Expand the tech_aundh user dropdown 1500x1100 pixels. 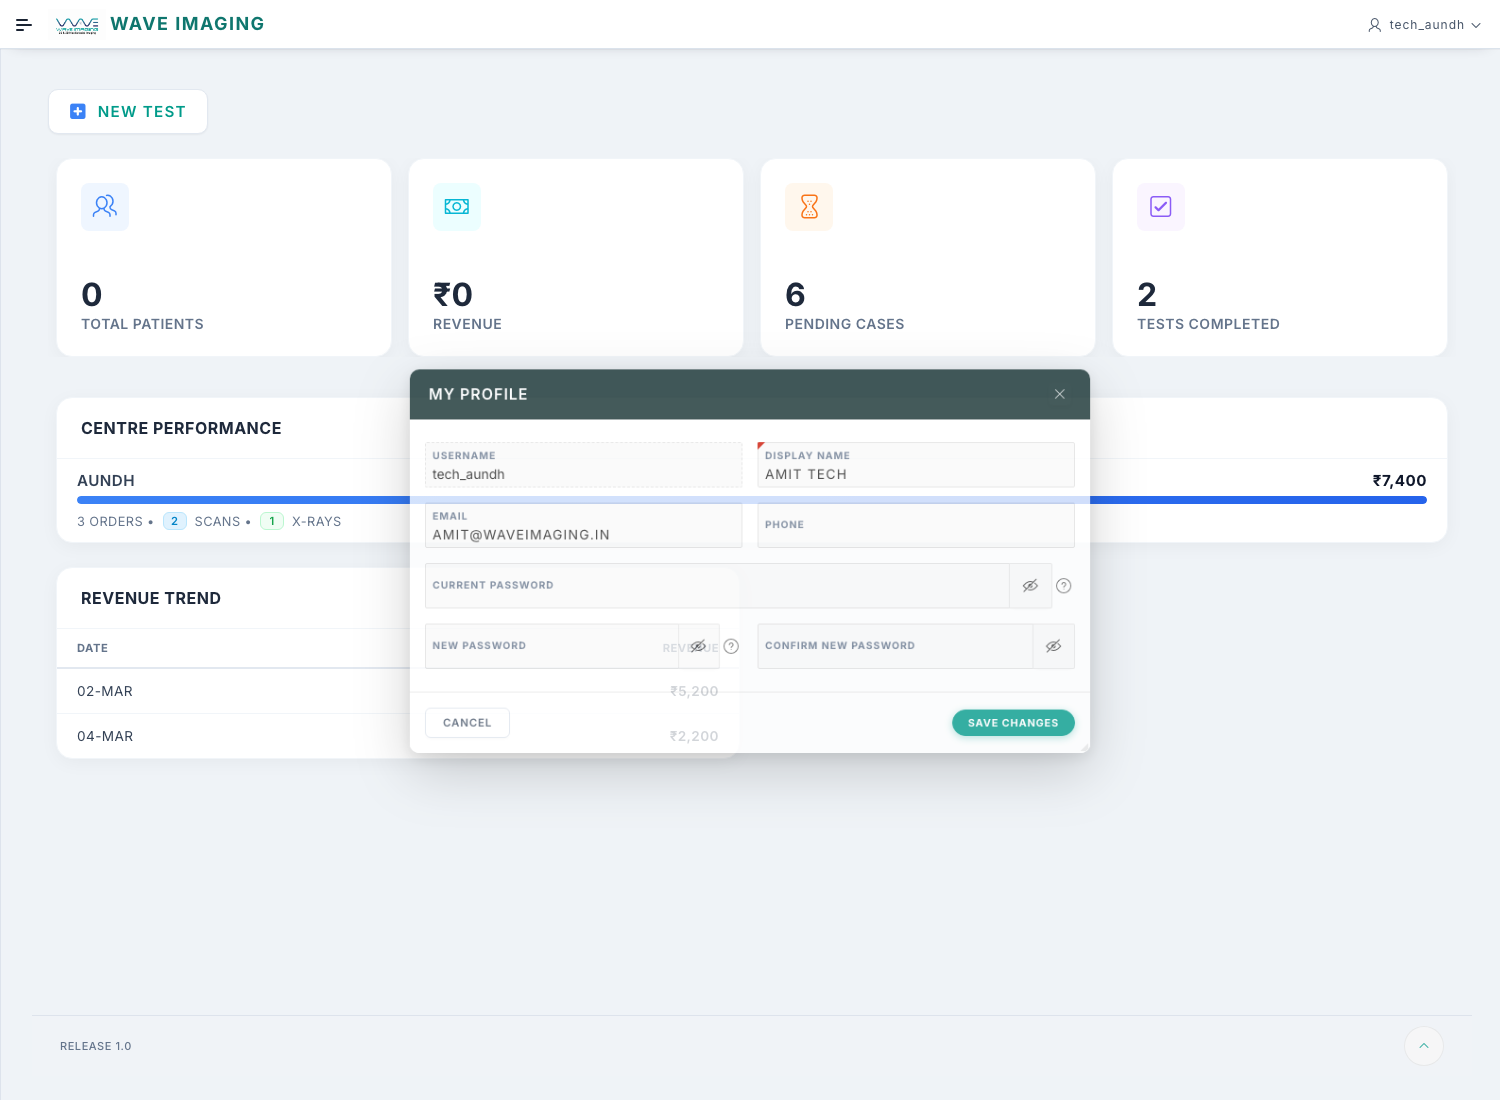pos(1424,25)
